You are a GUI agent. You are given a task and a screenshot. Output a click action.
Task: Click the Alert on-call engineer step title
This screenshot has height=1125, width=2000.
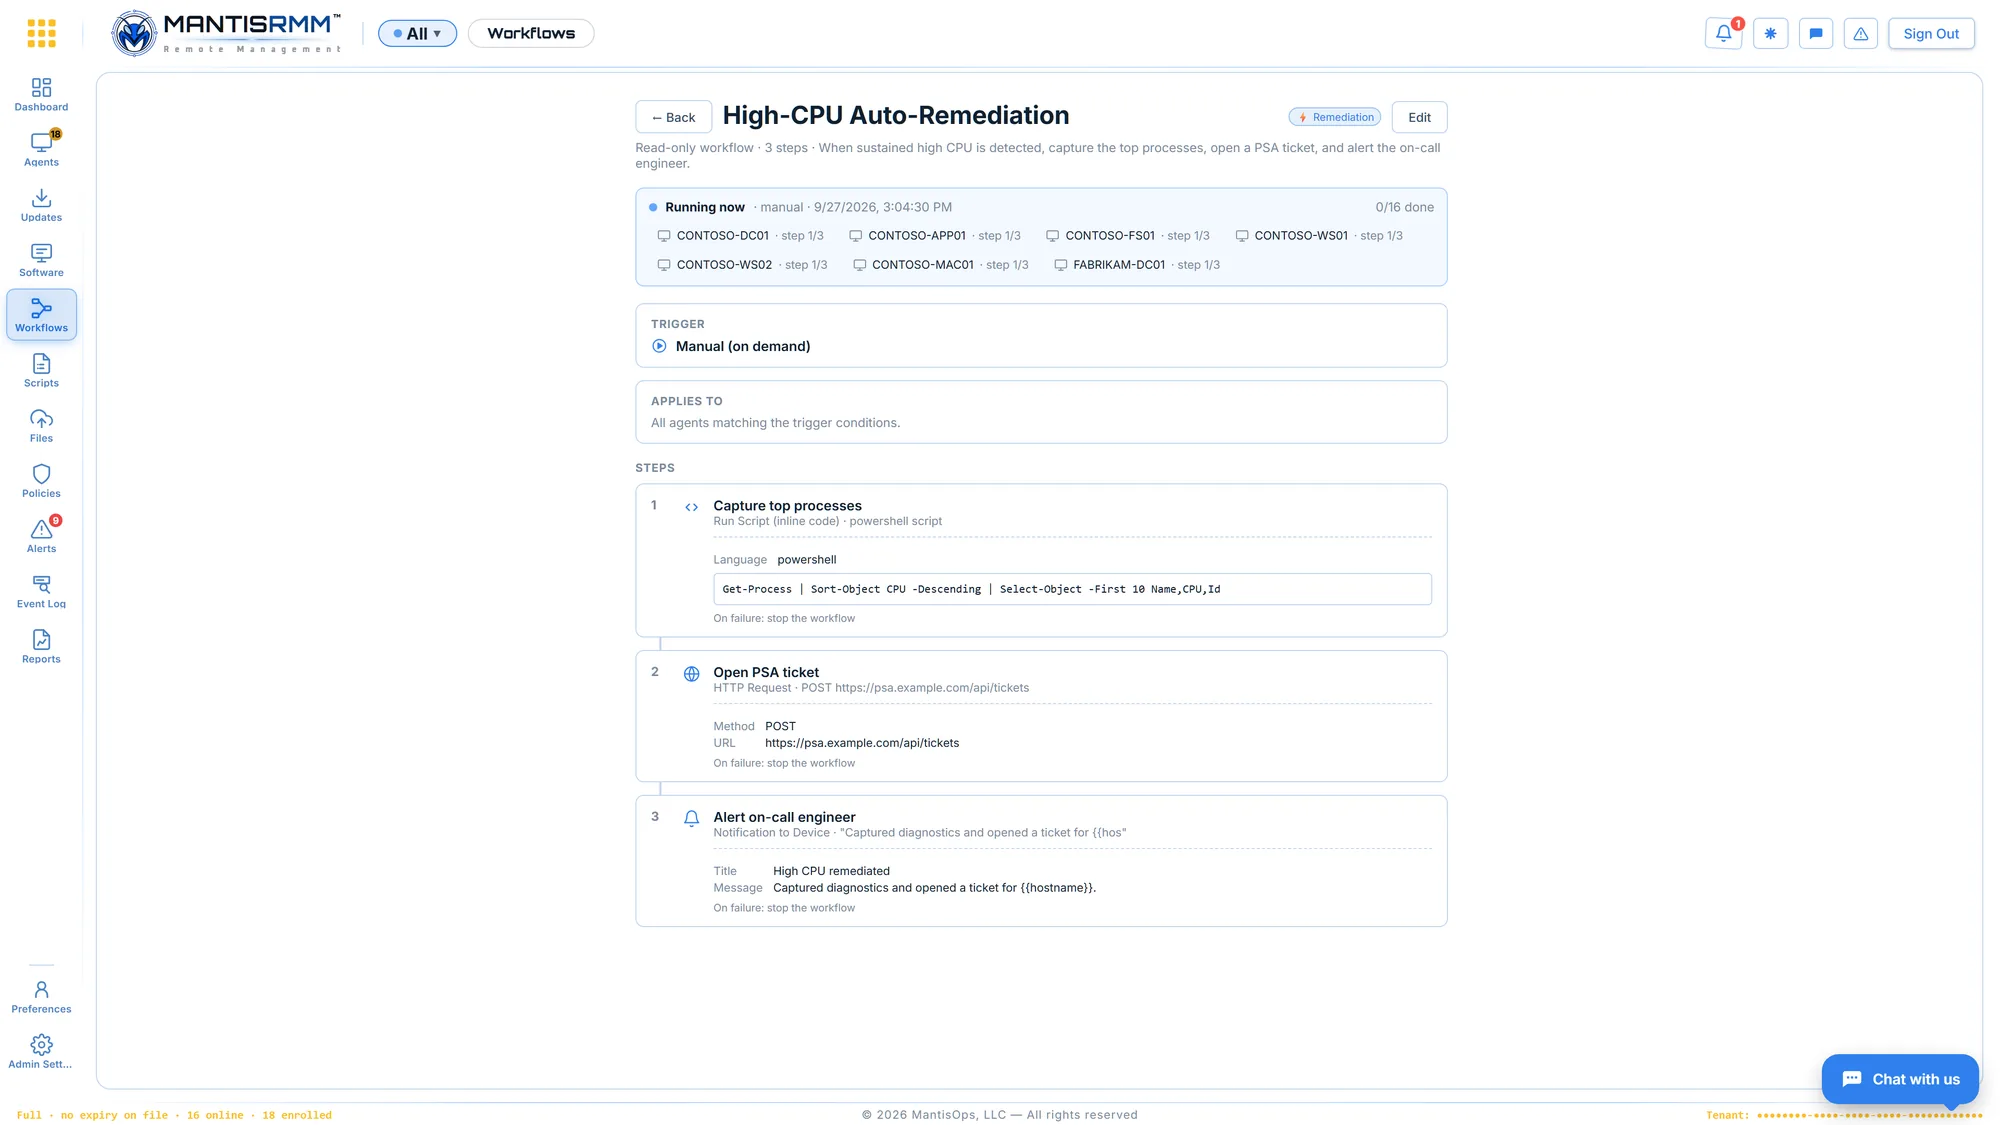point(784,818)
